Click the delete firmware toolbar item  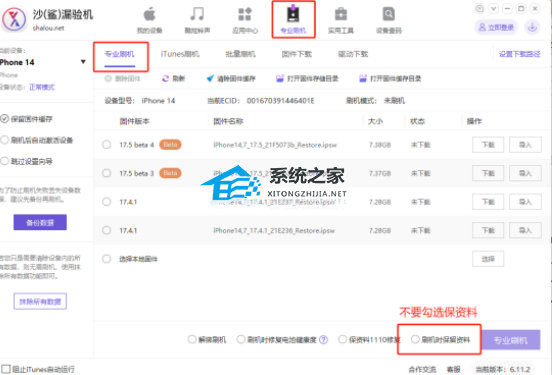tap(123, 78)
